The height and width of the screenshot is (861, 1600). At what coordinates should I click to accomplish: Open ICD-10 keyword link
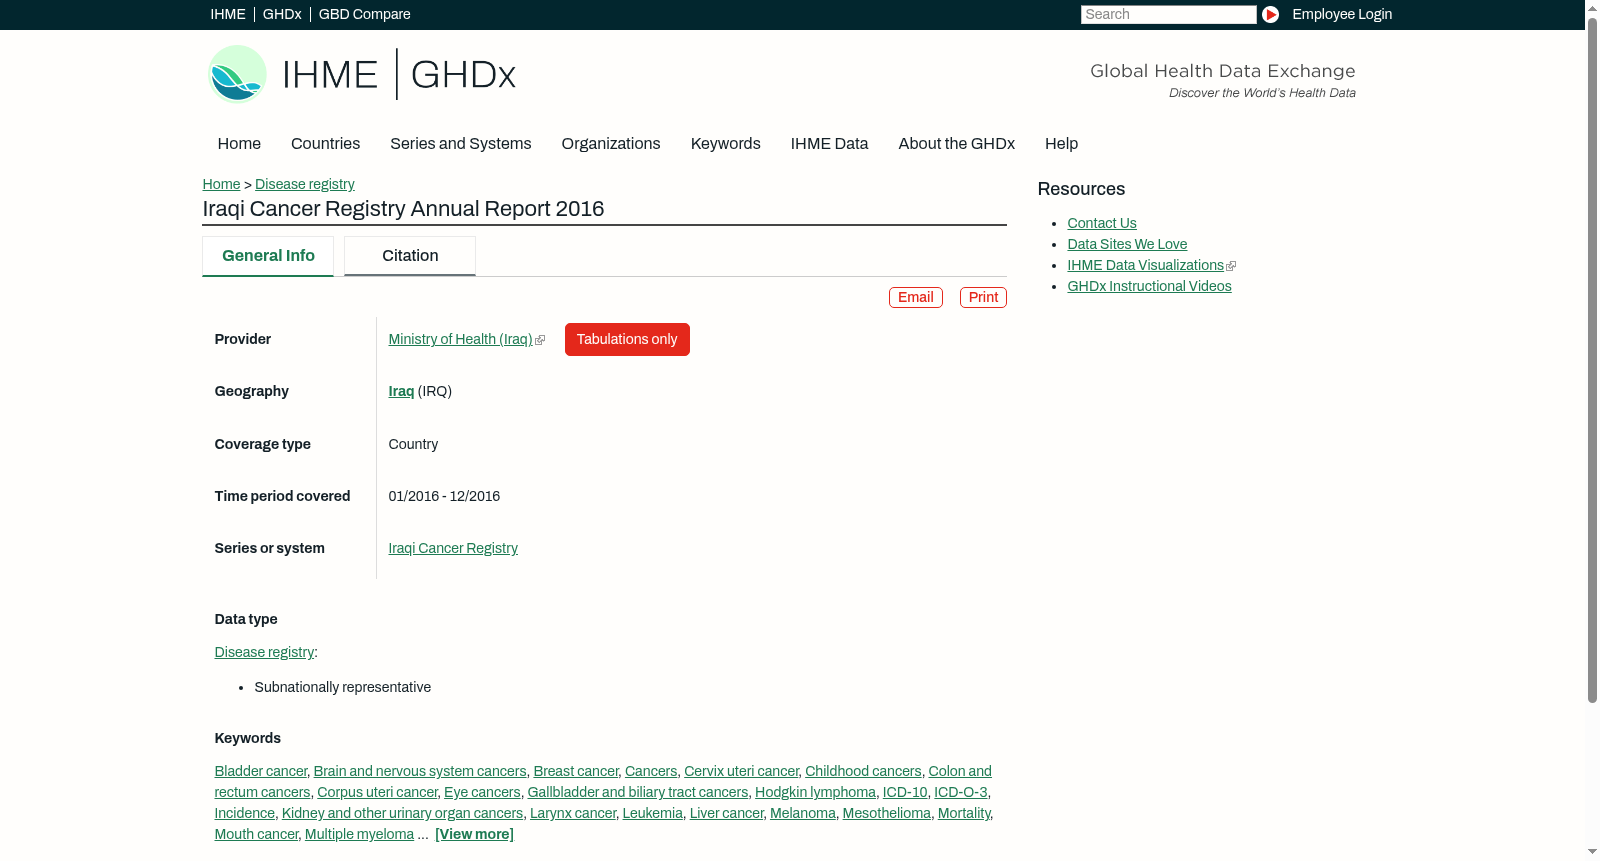point(905,792)
